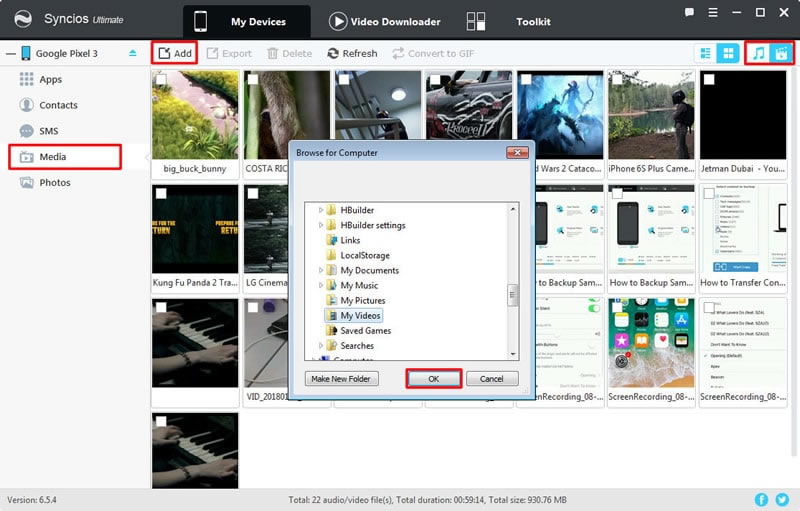Image resolution: width=800 pixels, height=511 pixels.
Task: Select the iPhone home screen ScreenRecording thumbnail
Action: (652, 343)
